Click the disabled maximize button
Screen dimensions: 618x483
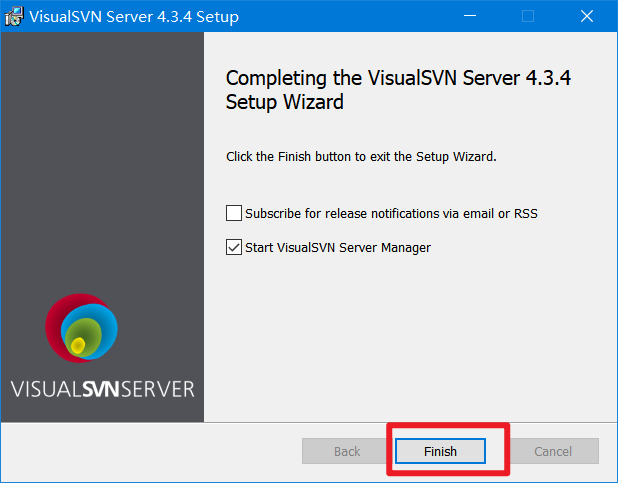coord(528,16)
